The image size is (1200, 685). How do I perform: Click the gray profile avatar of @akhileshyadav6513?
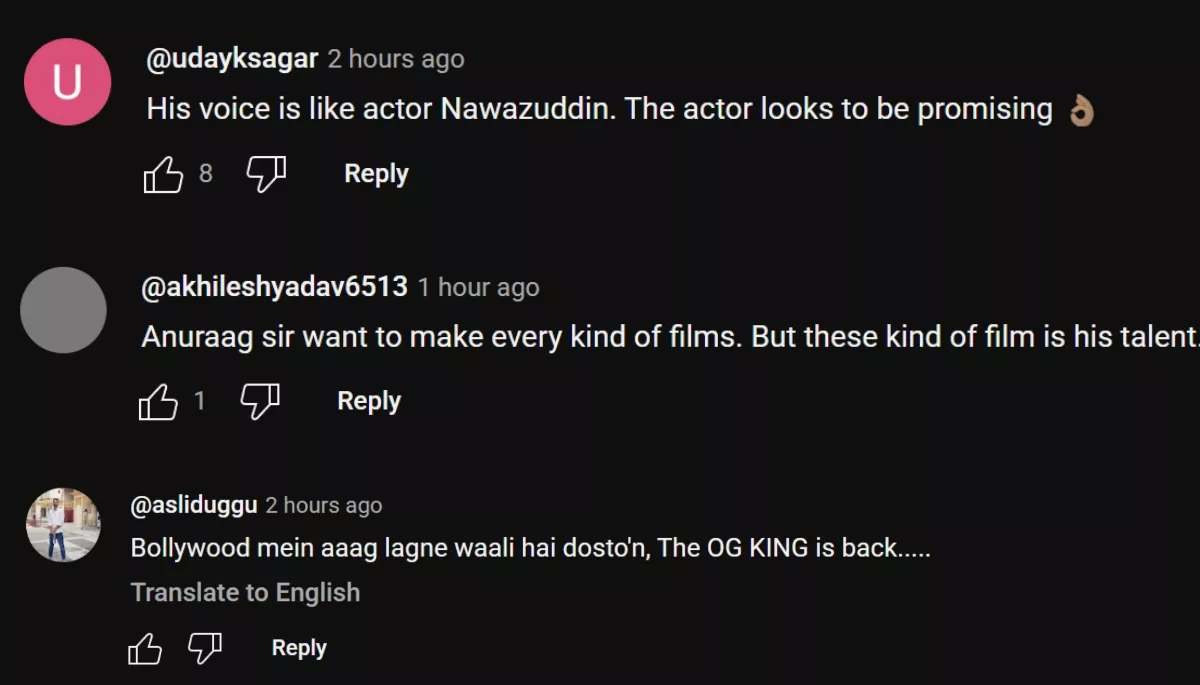click(x=63, y=310)
